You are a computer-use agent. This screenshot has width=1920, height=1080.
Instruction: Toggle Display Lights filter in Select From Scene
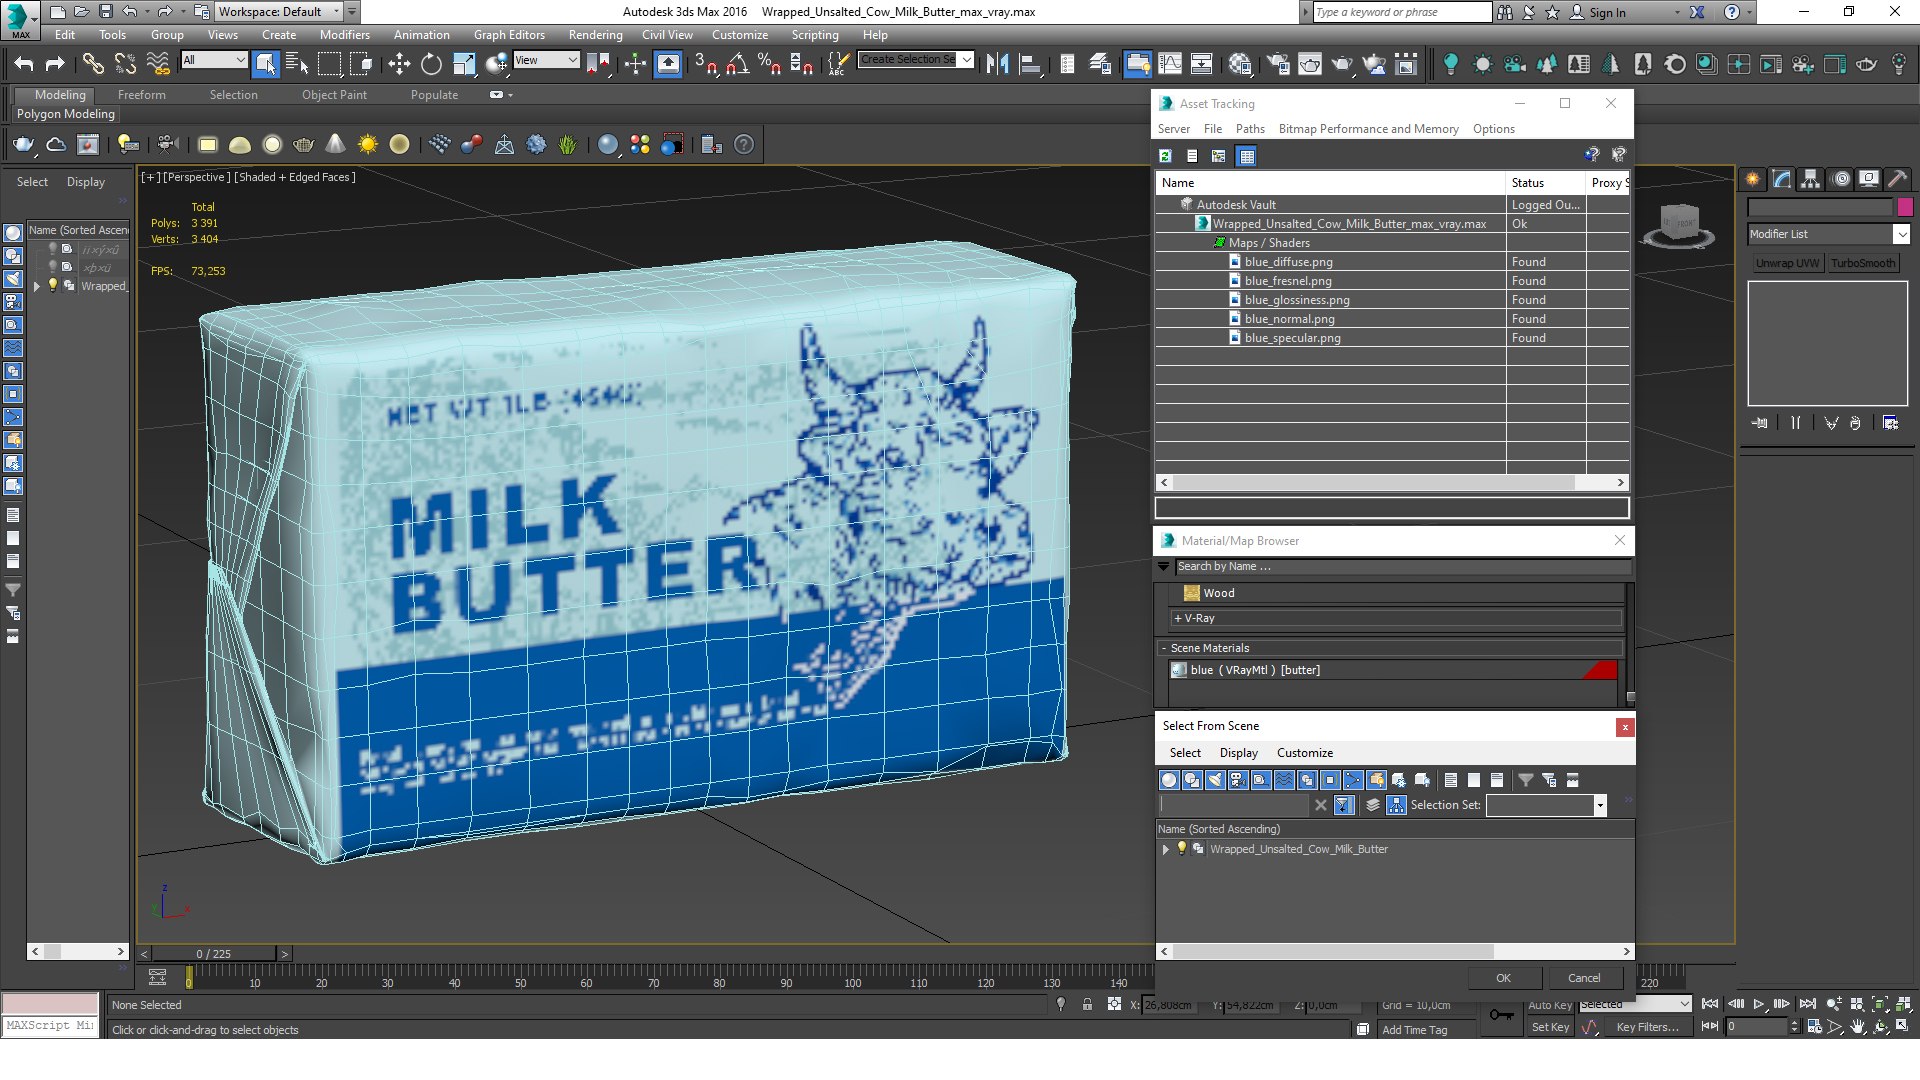pyautogui.click(x=1215, y=780)
